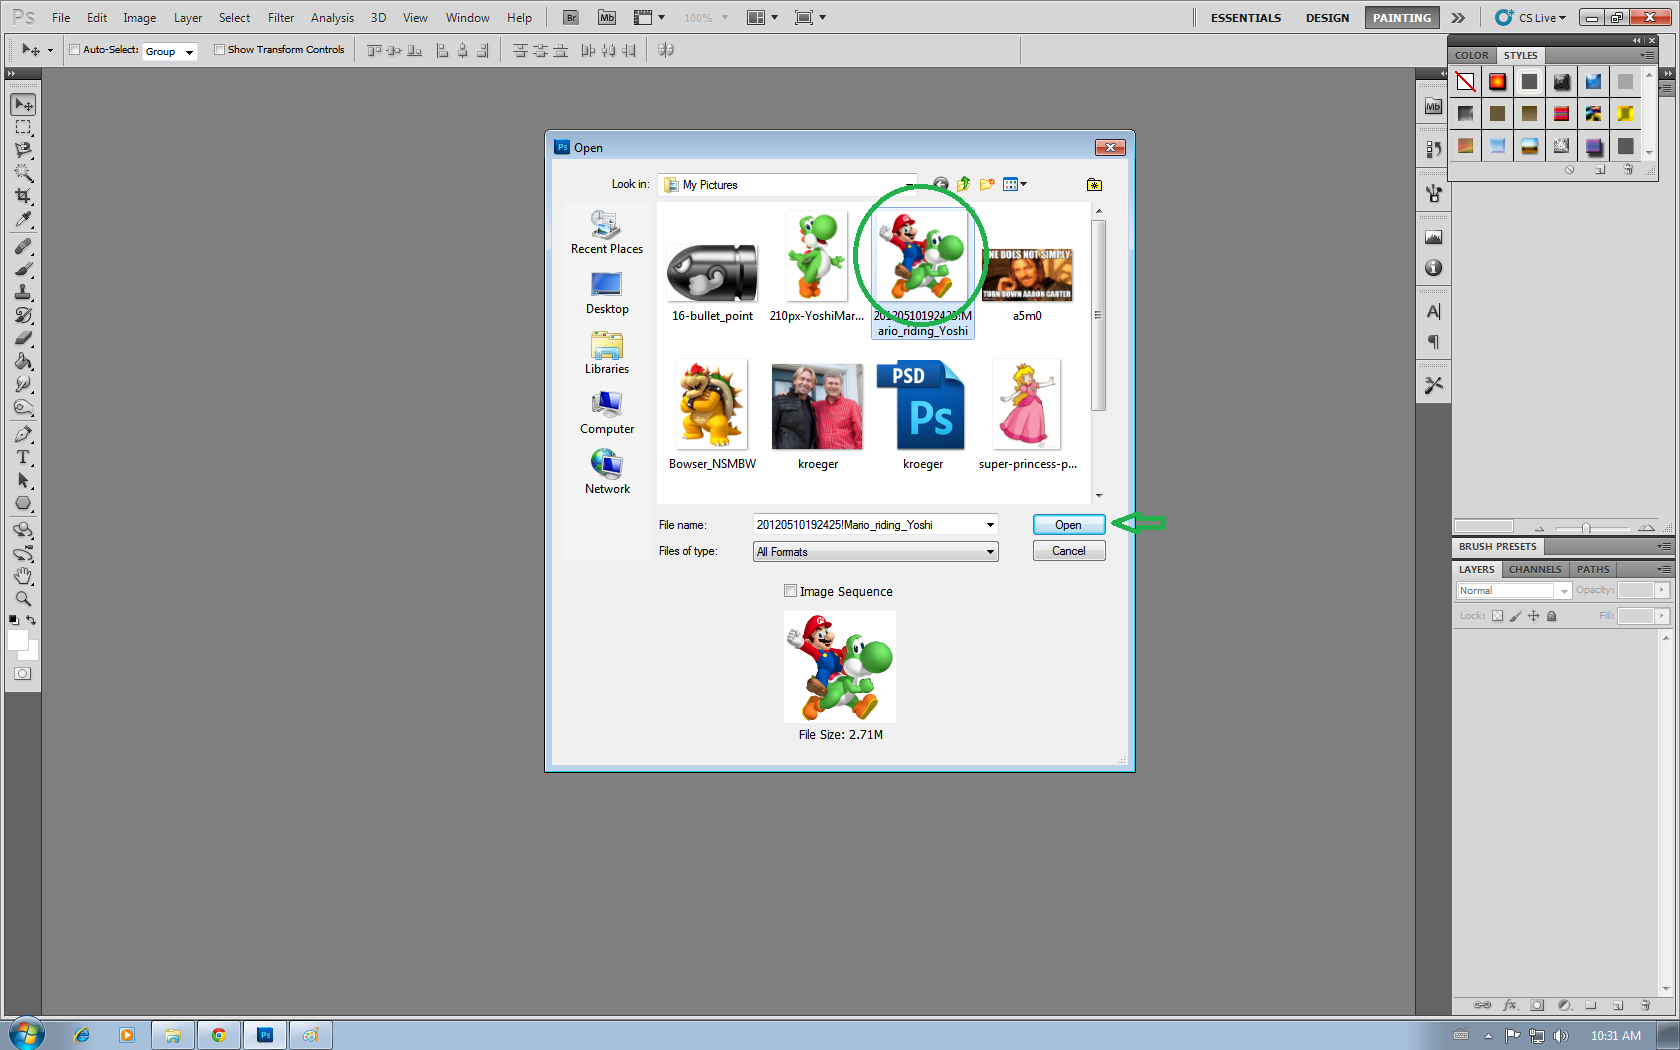Image resolution: width=1680 pixels, height=1050 pixels.
Task: Toggle Quick Mask mode
Action: tap(23, 674)
